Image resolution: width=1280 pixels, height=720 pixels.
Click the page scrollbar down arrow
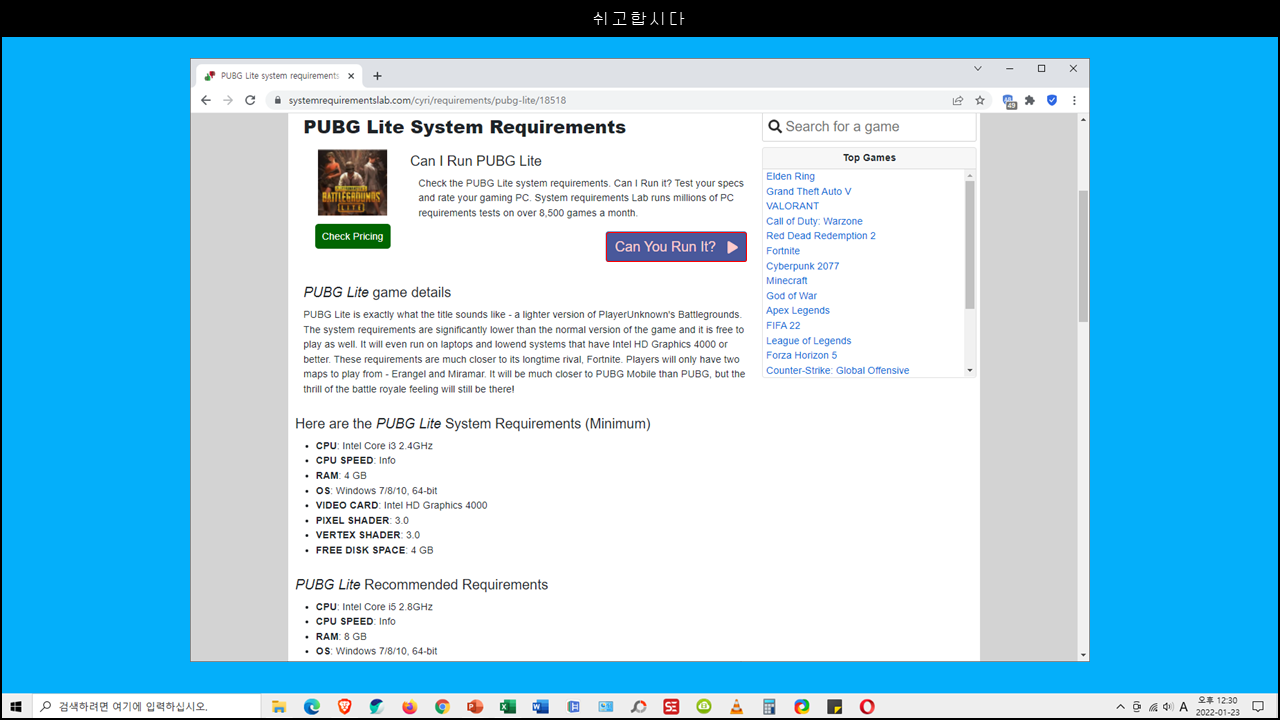[1083, 654]
